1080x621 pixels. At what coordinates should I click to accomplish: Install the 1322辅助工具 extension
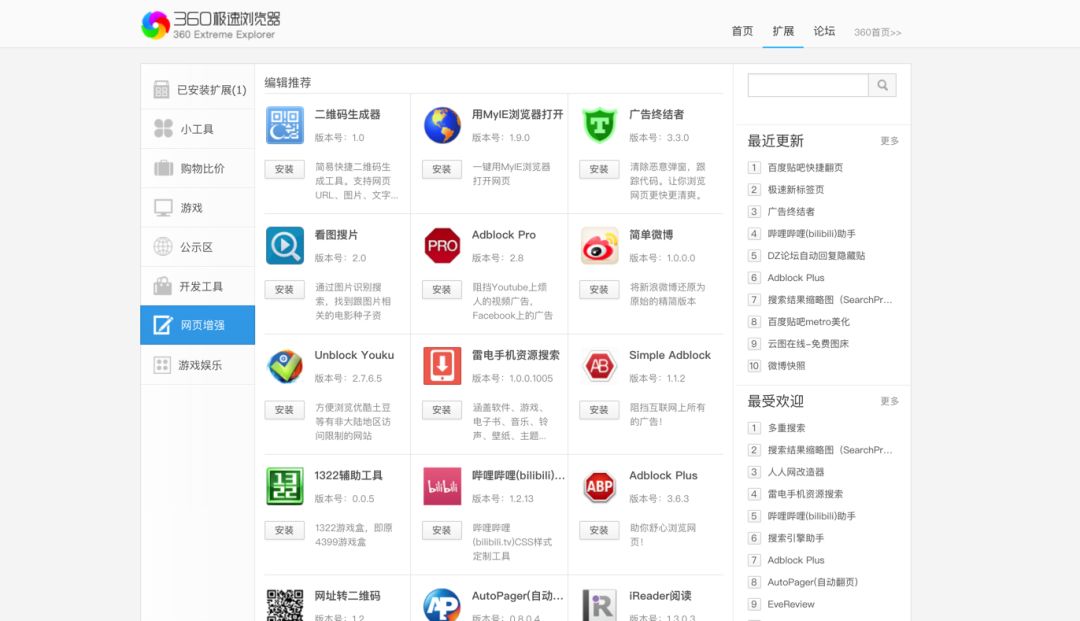pos(284,530)
